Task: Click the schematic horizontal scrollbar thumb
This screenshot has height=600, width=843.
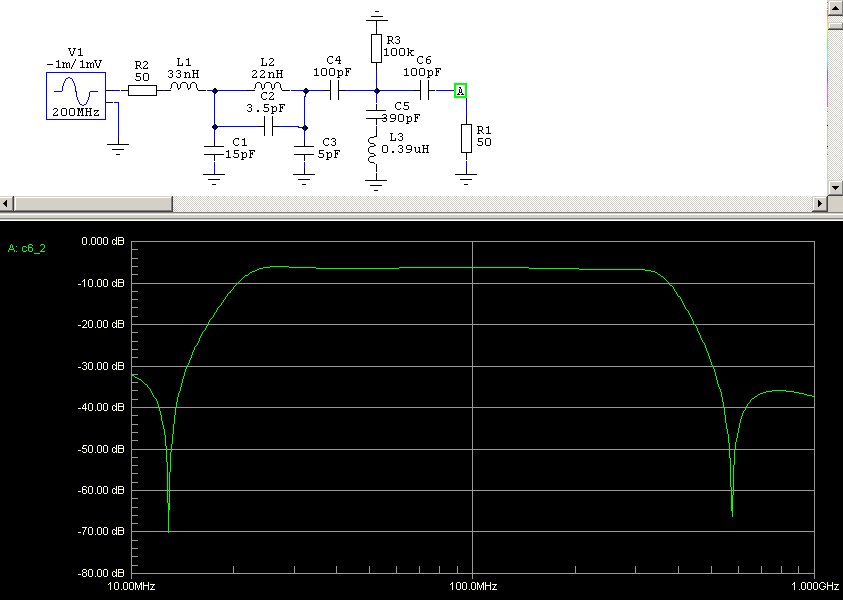Action: [92, 204]
